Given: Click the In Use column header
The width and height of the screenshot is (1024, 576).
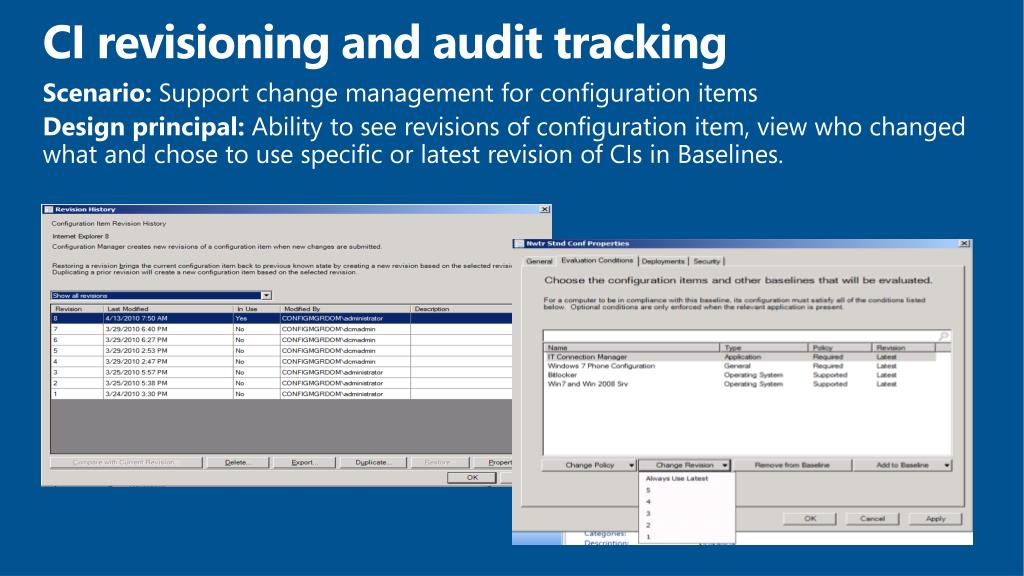Looking at the screenshot, I should [256, 309].
